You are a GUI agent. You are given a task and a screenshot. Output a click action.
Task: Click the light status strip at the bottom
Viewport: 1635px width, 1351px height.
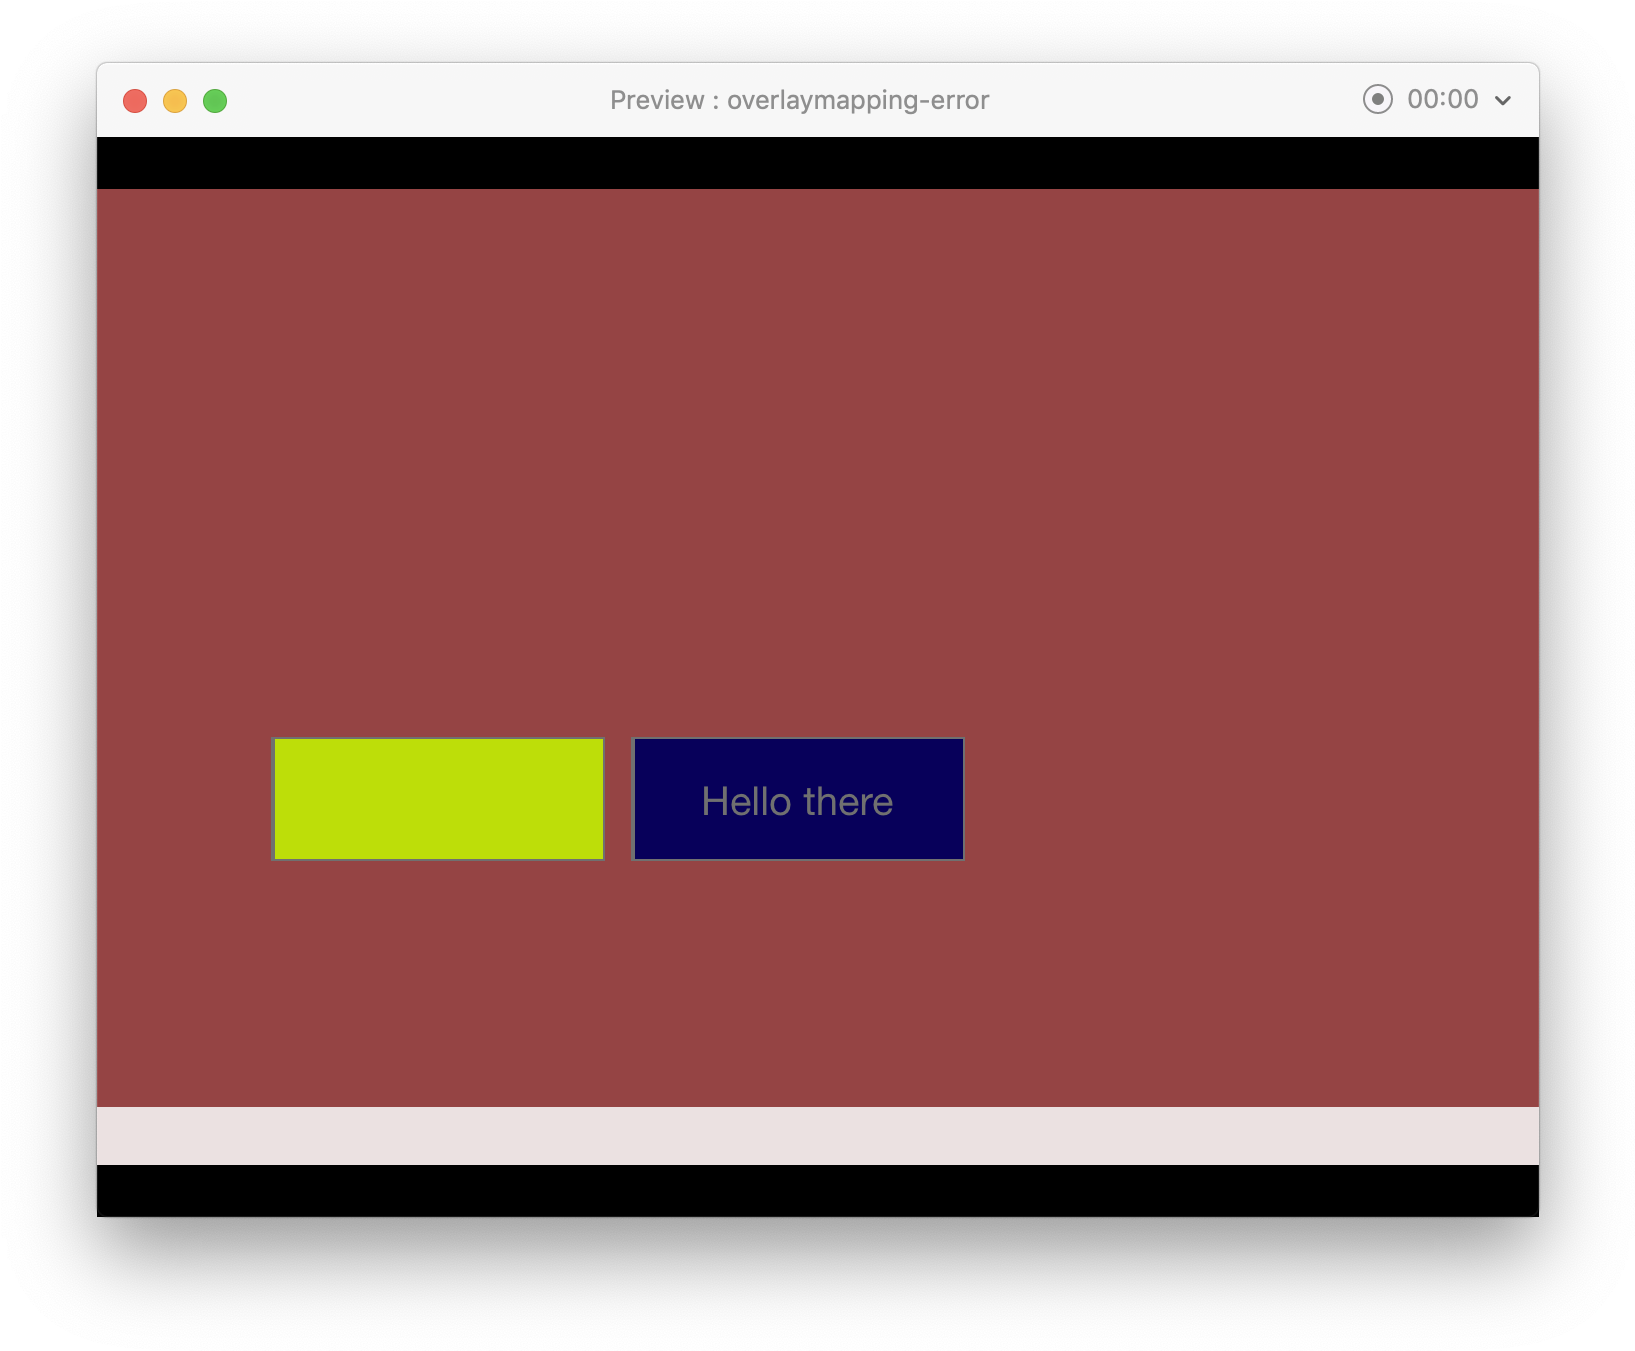click(x=817, y=1135)
